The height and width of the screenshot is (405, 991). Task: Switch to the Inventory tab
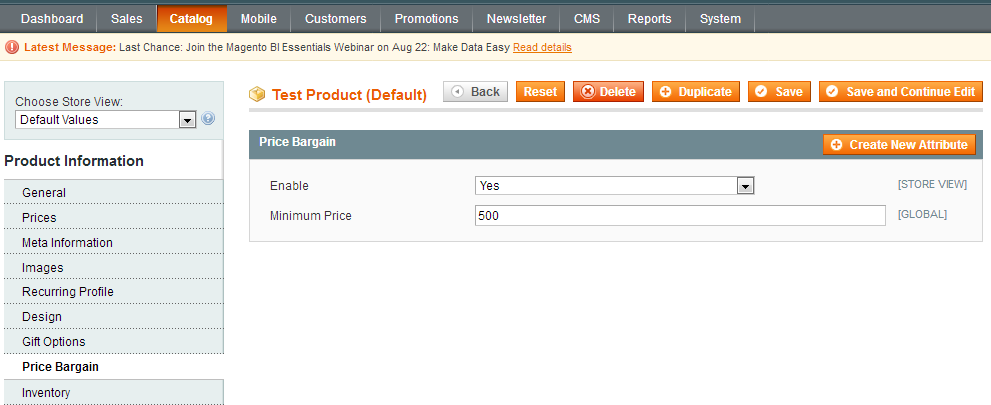click(x=46, y=393)
